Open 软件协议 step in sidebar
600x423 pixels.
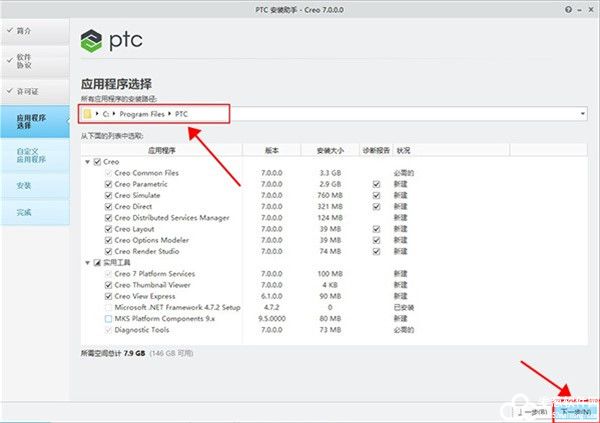(x=35, y=61)
